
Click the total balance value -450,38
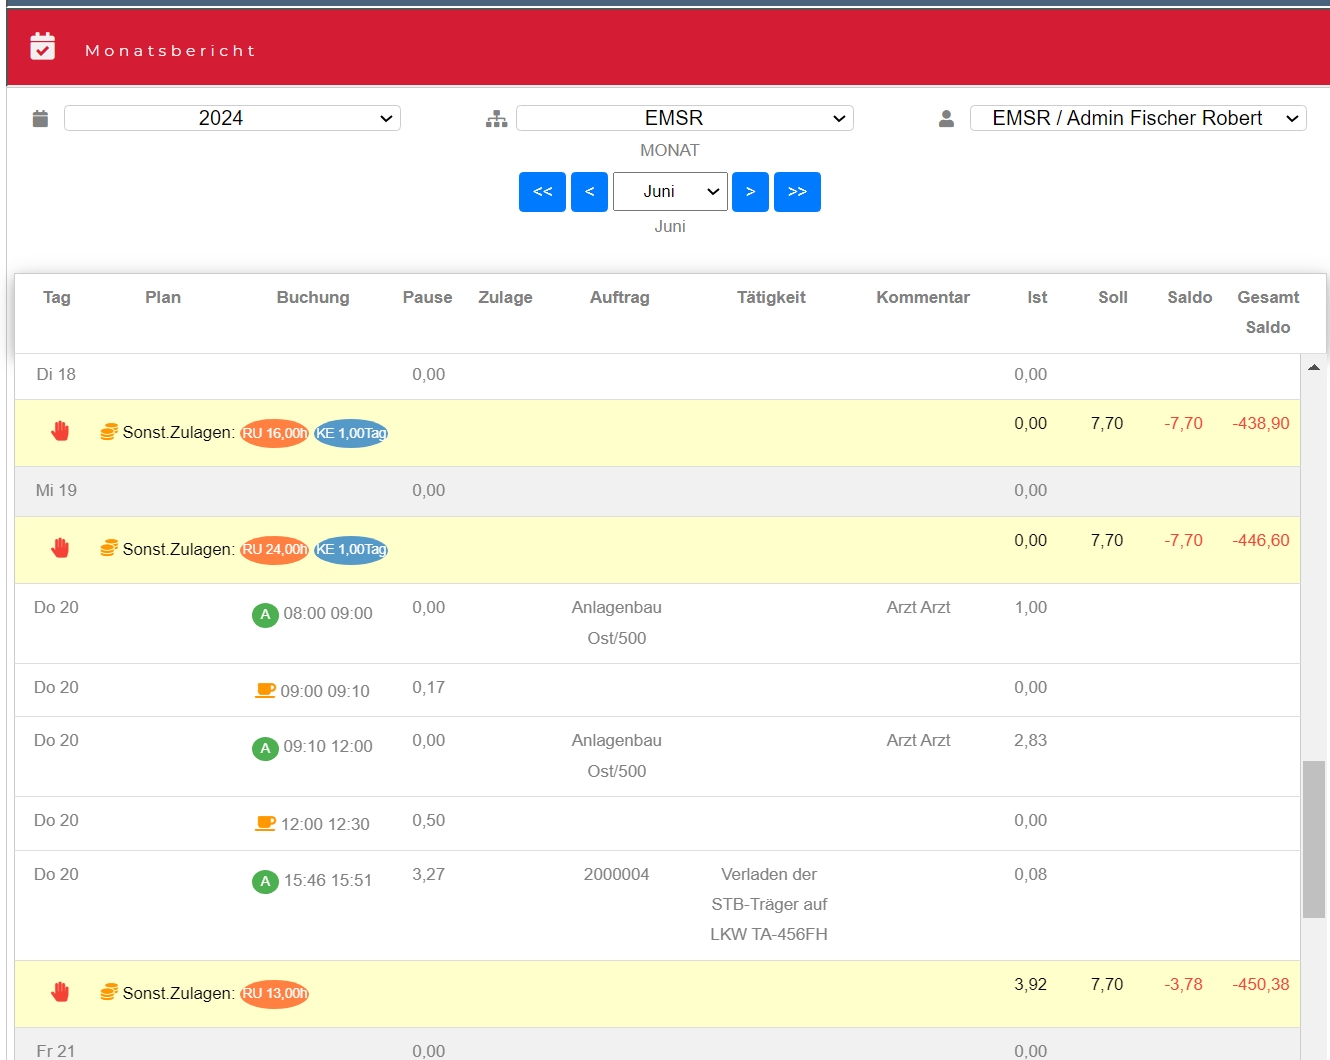(1261, 984)
